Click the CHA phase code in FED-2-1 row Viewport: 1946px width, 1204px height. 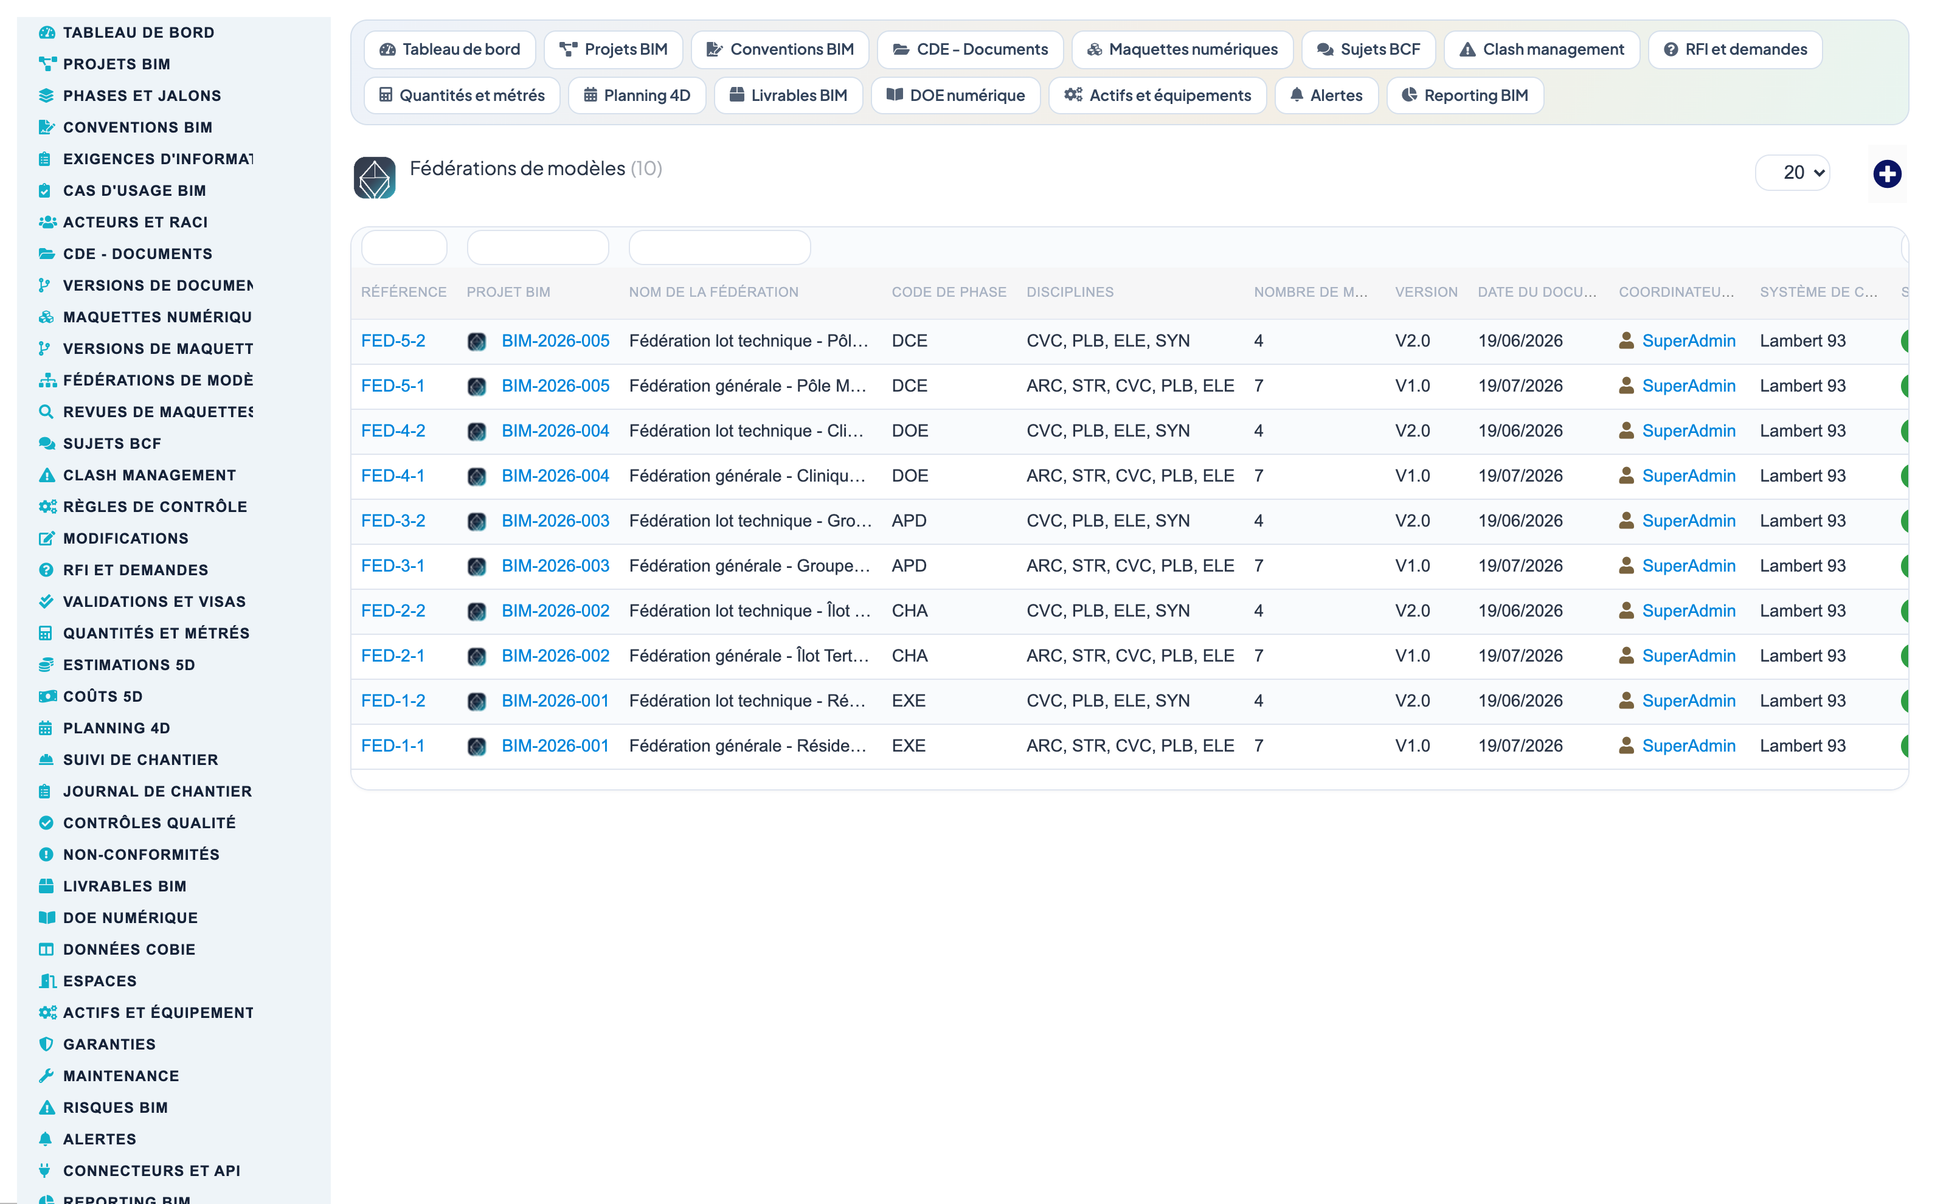point(909,656)
